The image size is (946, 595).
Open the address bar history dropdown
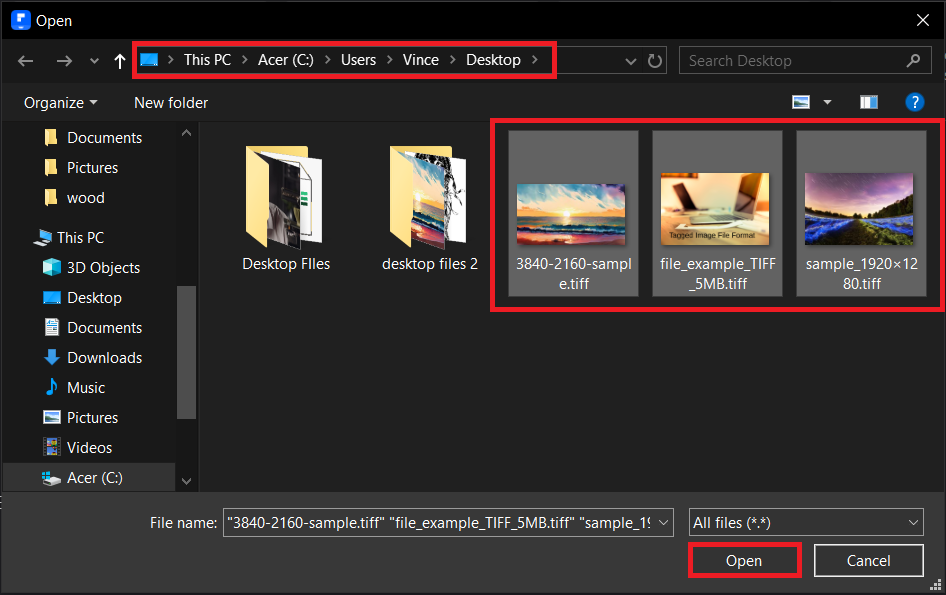point(630,60)
